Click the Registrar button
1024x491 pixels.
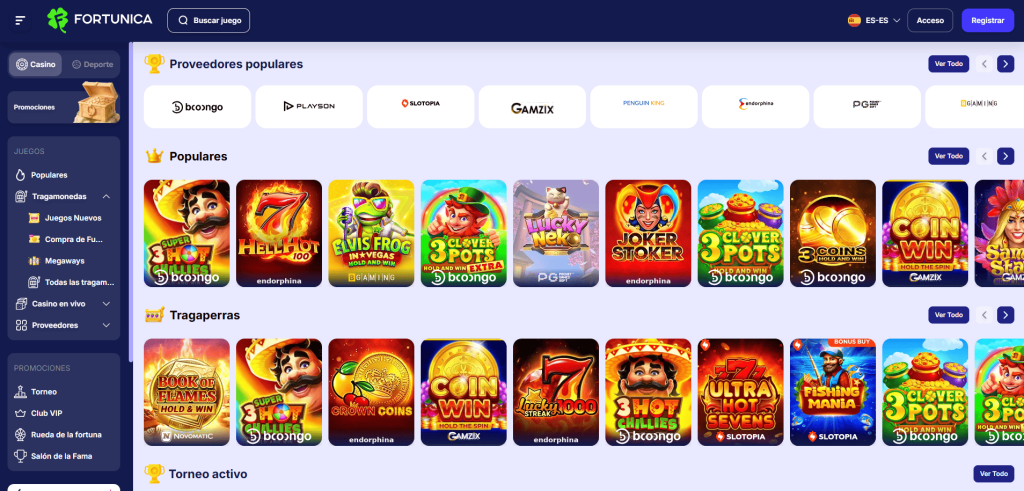pos(987,20)
